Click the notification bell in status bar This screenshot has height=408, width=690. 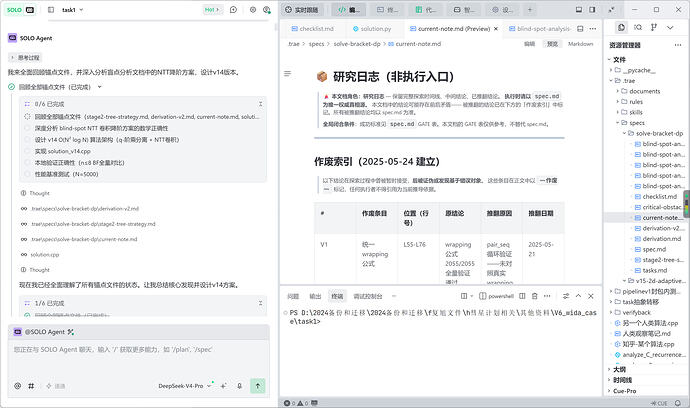tap(678, 403)
